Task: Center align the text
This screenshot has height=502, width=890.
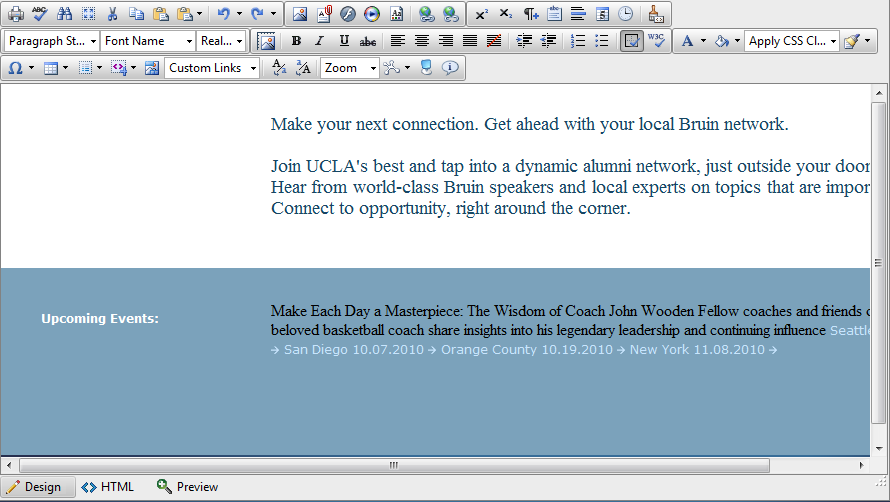Action: click(x=421, y=41)
